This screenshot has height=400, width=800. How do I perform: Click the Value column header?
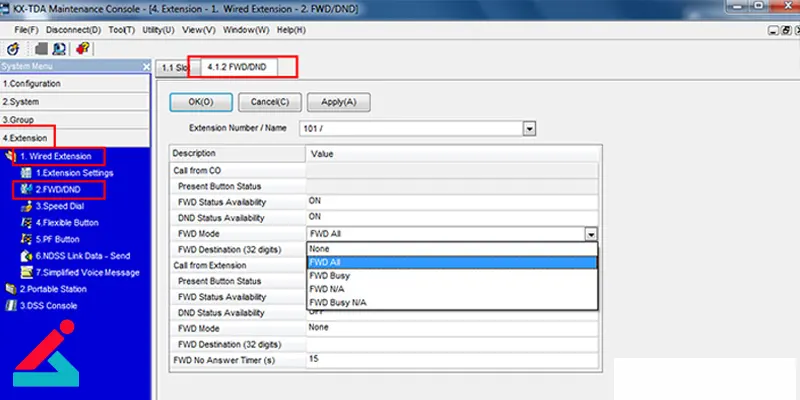453,154
